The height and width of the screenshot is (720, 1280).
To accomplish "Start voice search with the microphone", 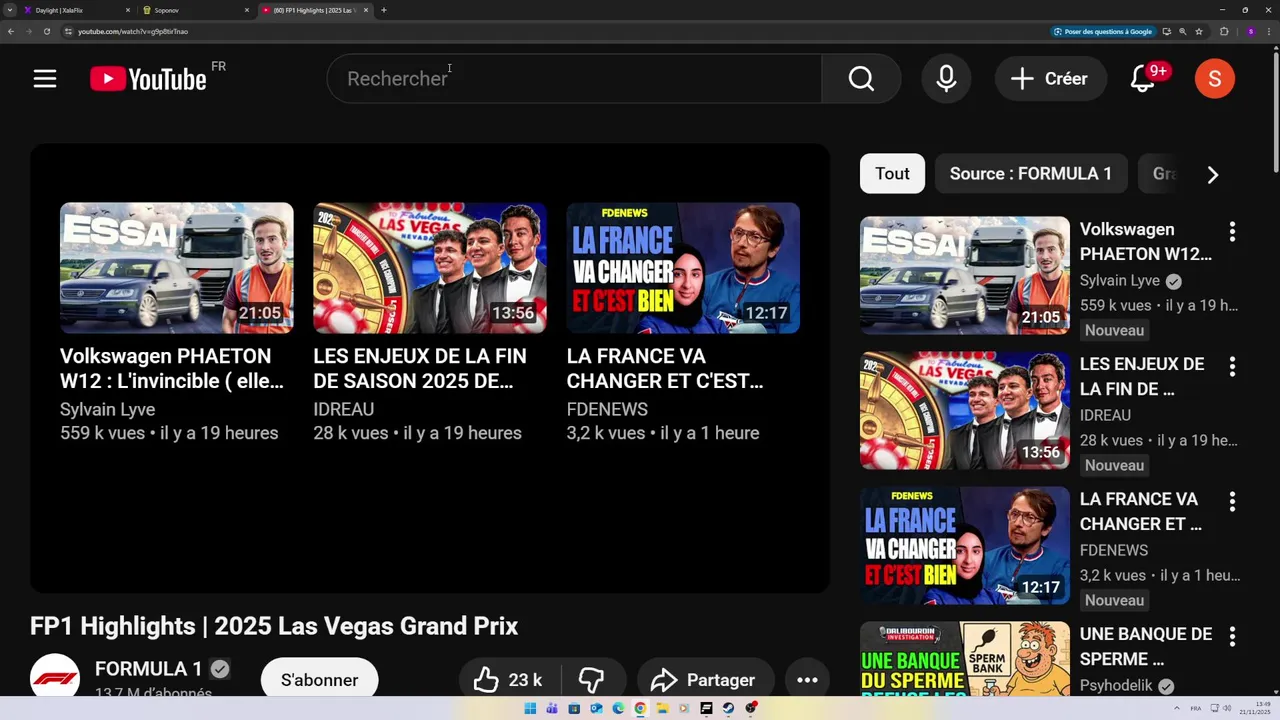I will pos(946,79).
